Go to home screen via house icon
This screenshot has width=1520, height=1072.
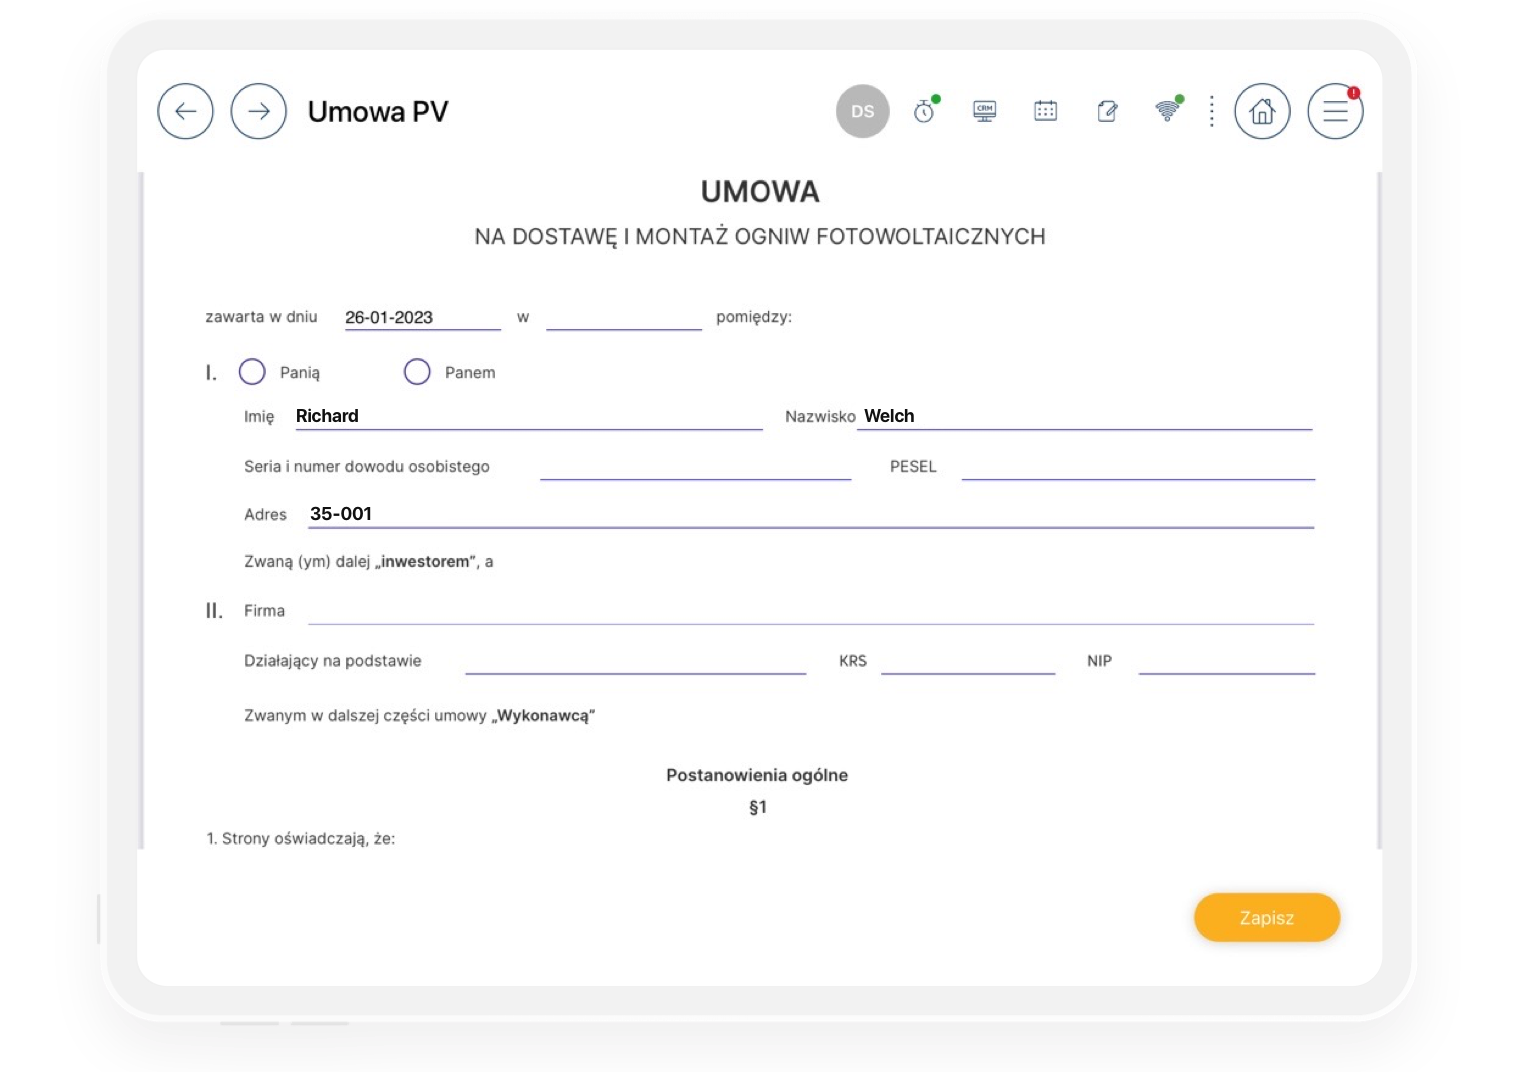click(1262, 111)
